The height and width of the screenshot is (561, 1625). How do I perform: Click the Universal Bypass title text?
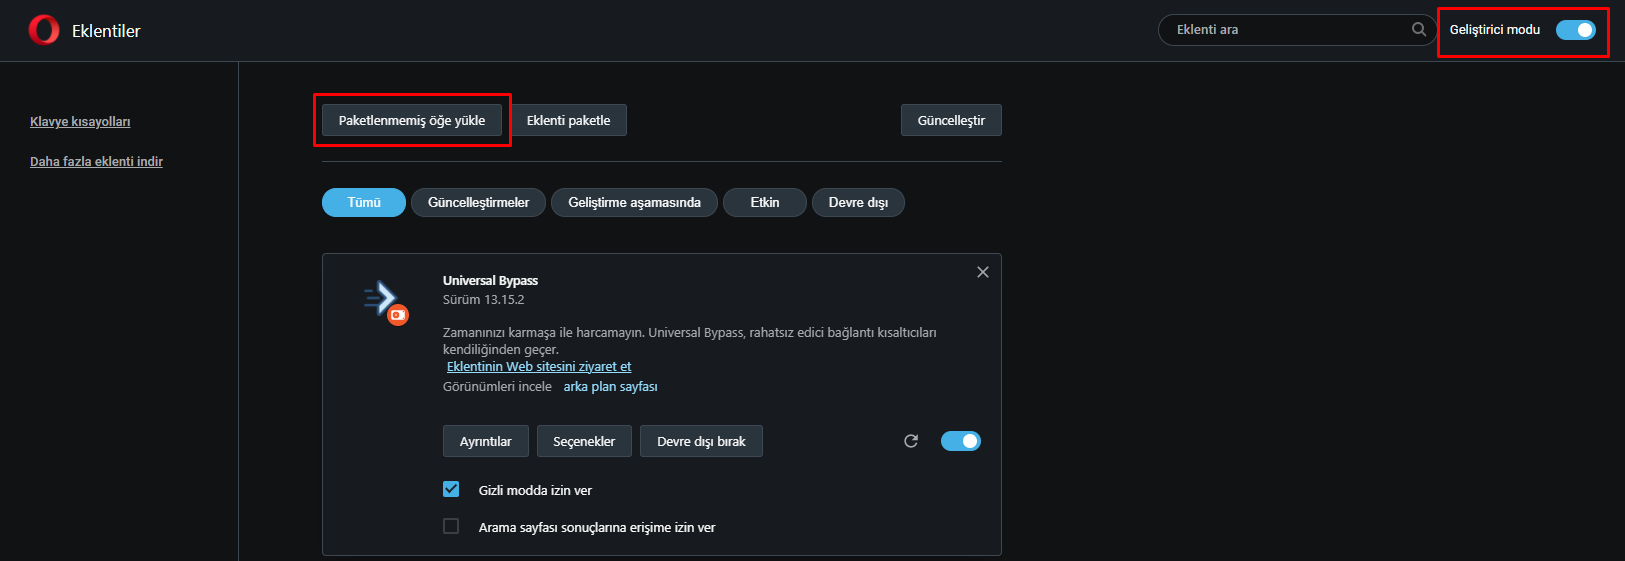click(x=490, y=281)
